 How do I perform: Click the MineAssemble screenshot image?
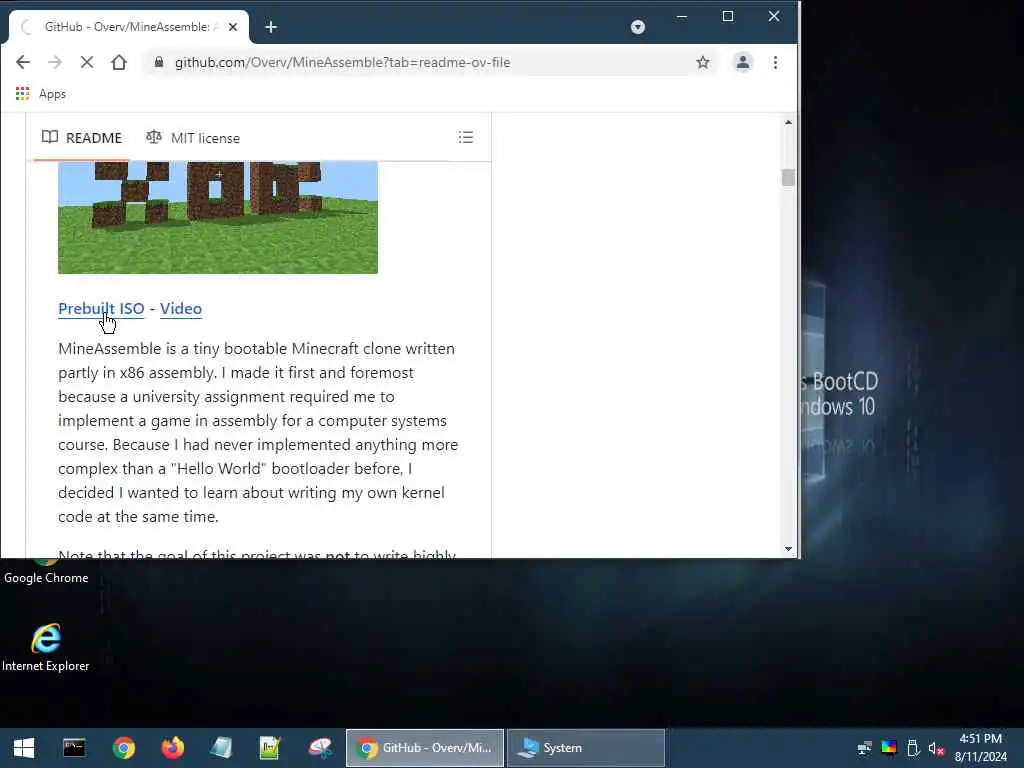click(x=218, y=217)
